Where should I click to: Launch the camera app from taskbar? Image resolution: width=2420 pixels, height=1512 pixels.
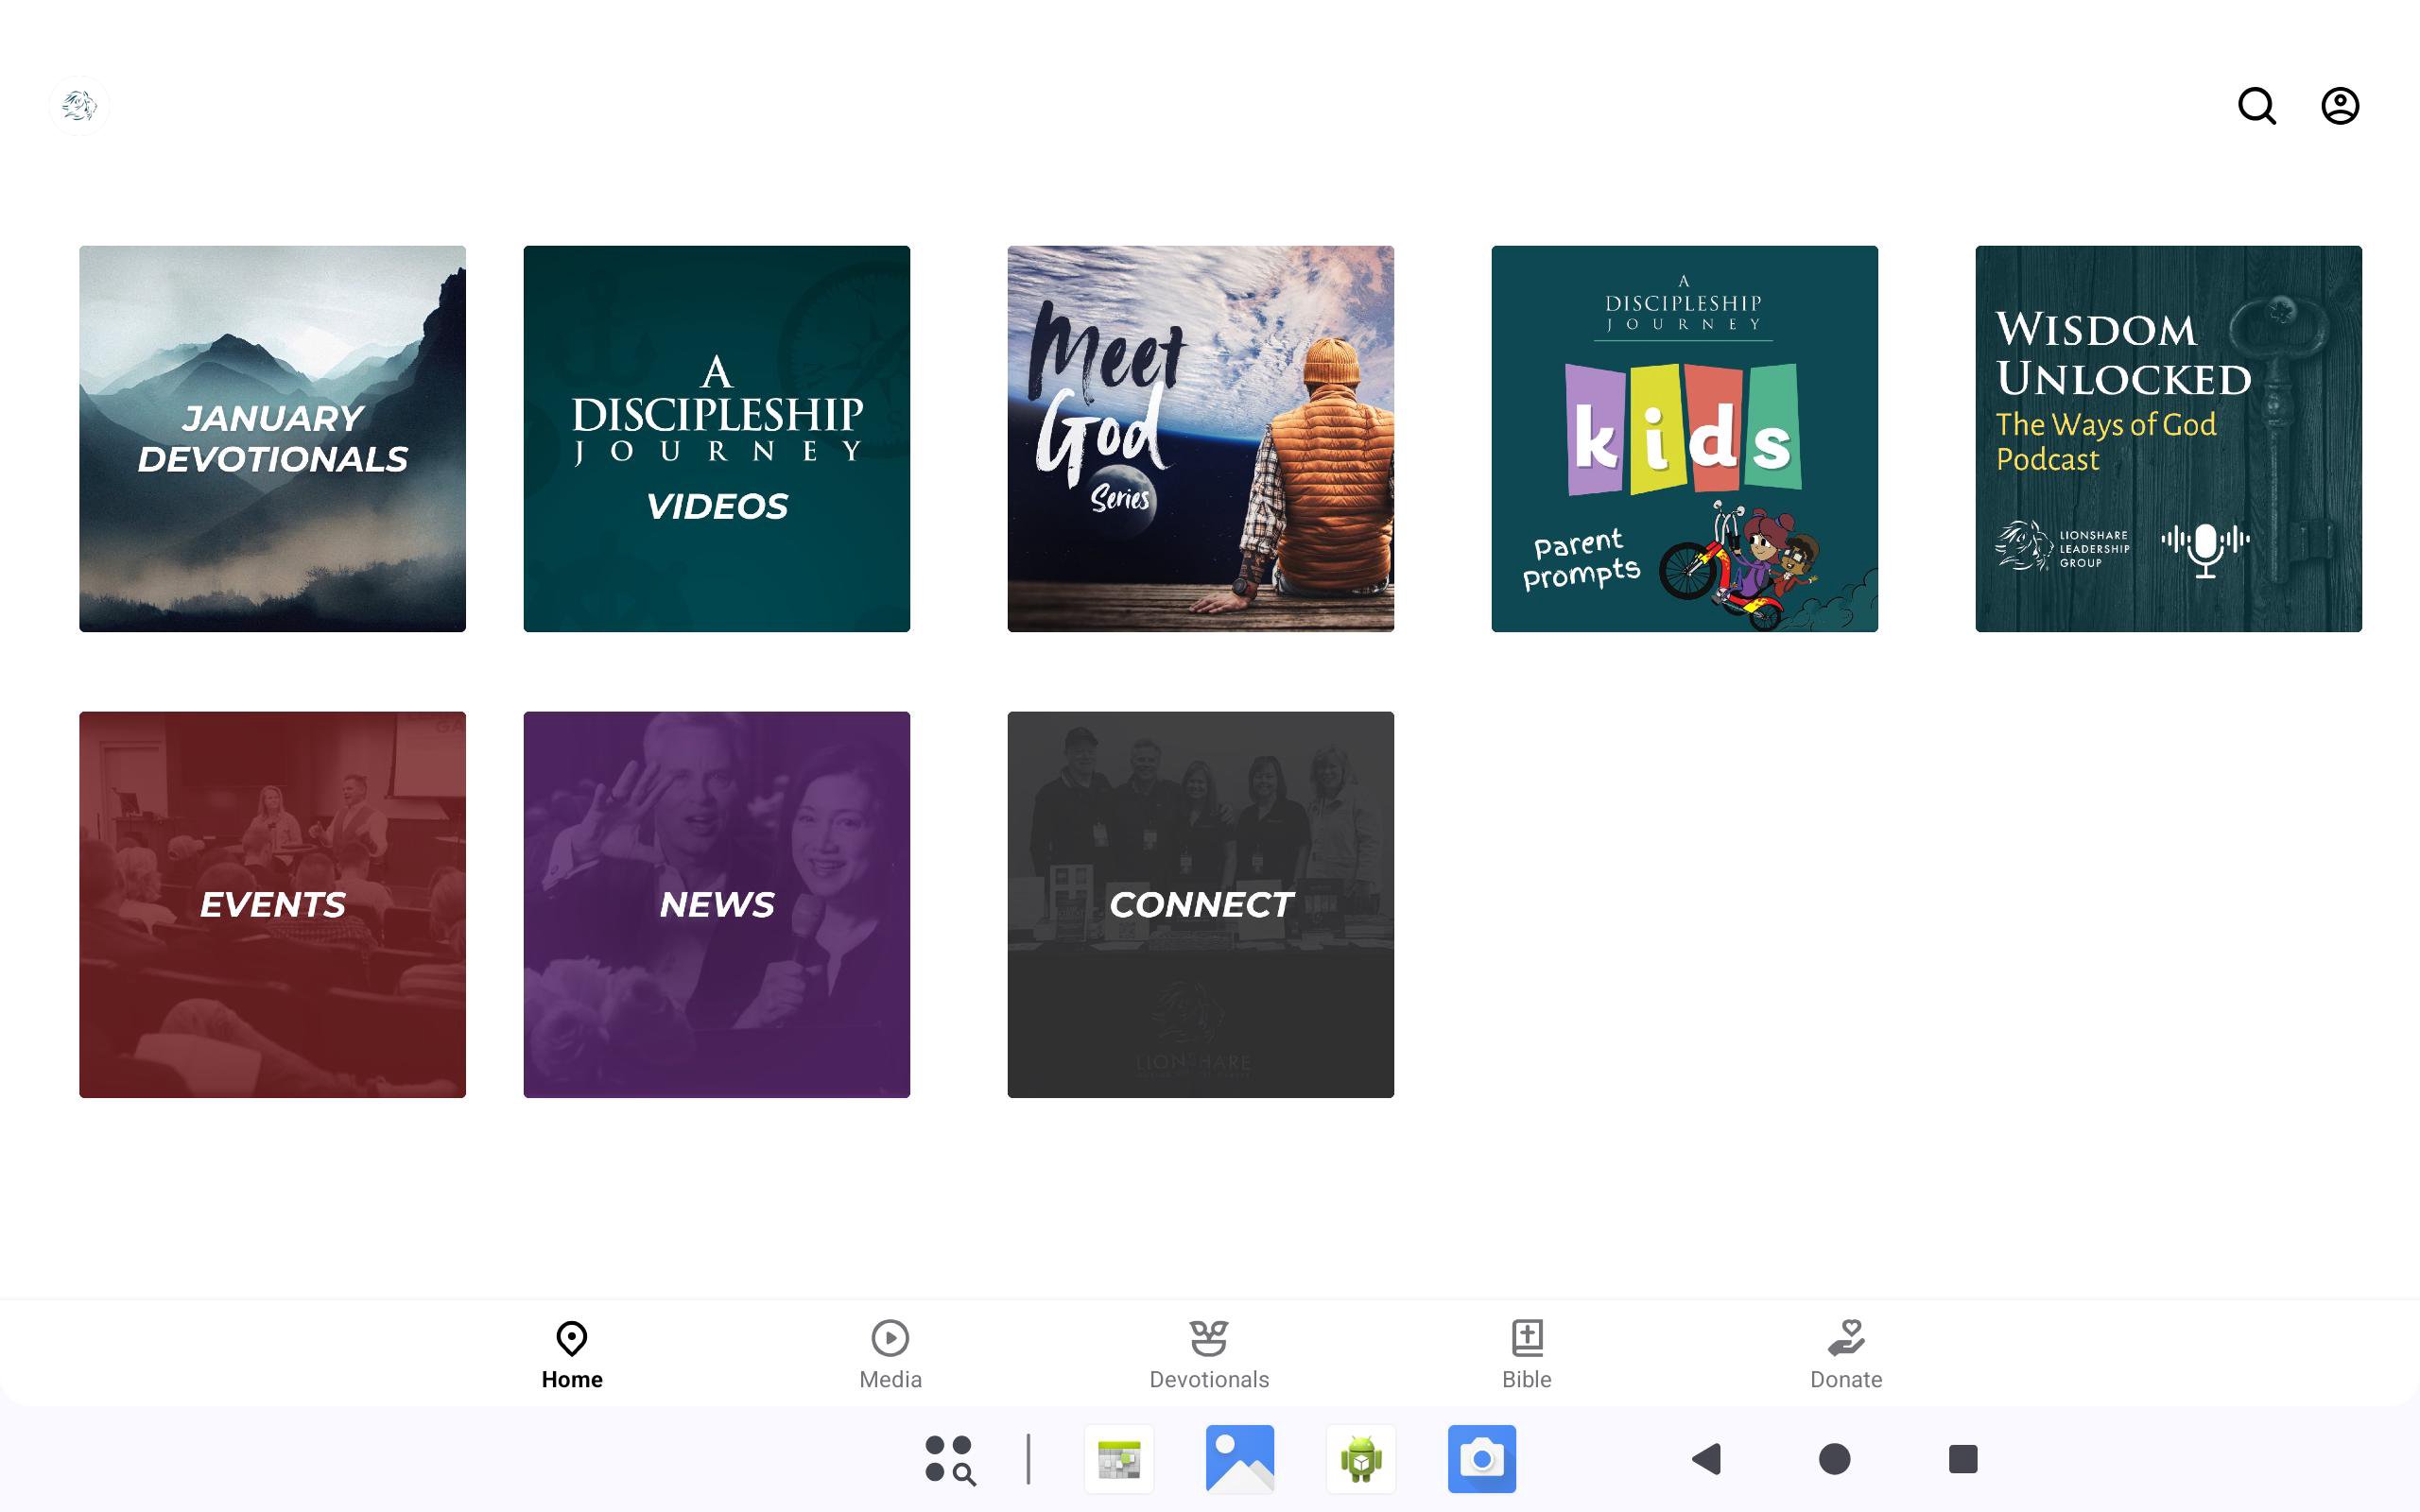click(1481, 1459)
